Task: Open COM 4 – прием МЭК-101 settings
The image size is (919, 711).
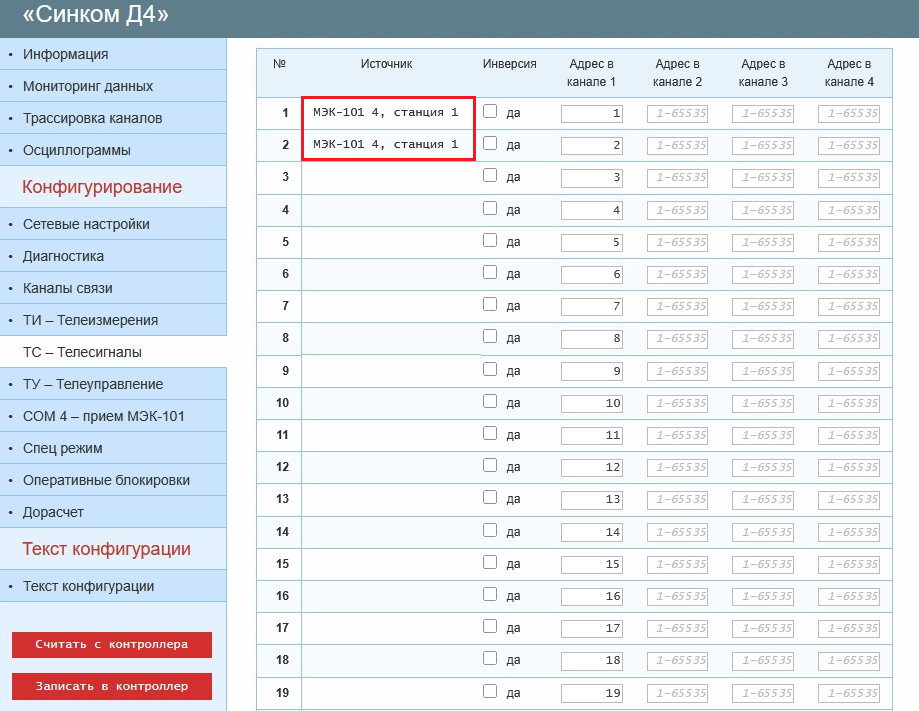Action: 104,416
